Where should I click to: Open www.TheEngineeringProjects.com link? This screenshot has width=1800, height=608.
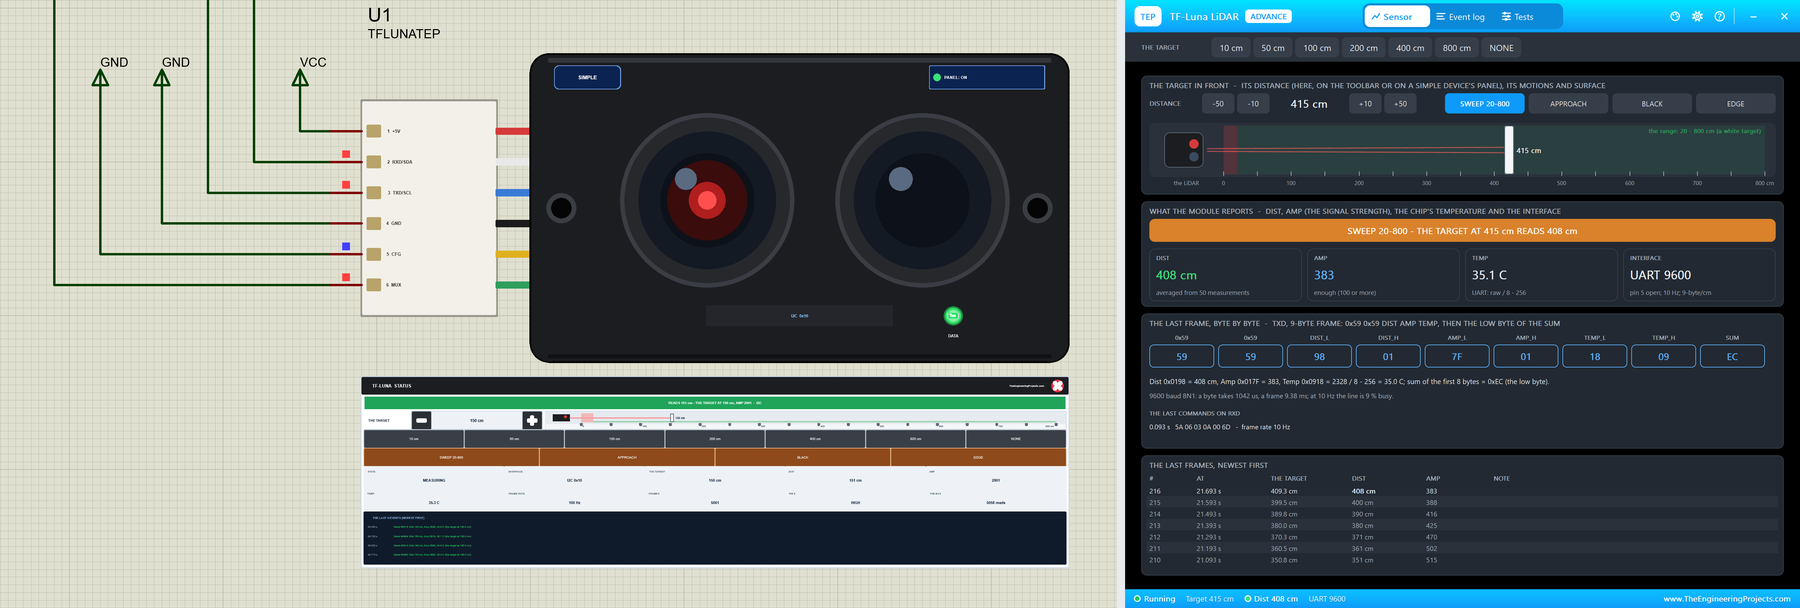(x=1726, y=599)
